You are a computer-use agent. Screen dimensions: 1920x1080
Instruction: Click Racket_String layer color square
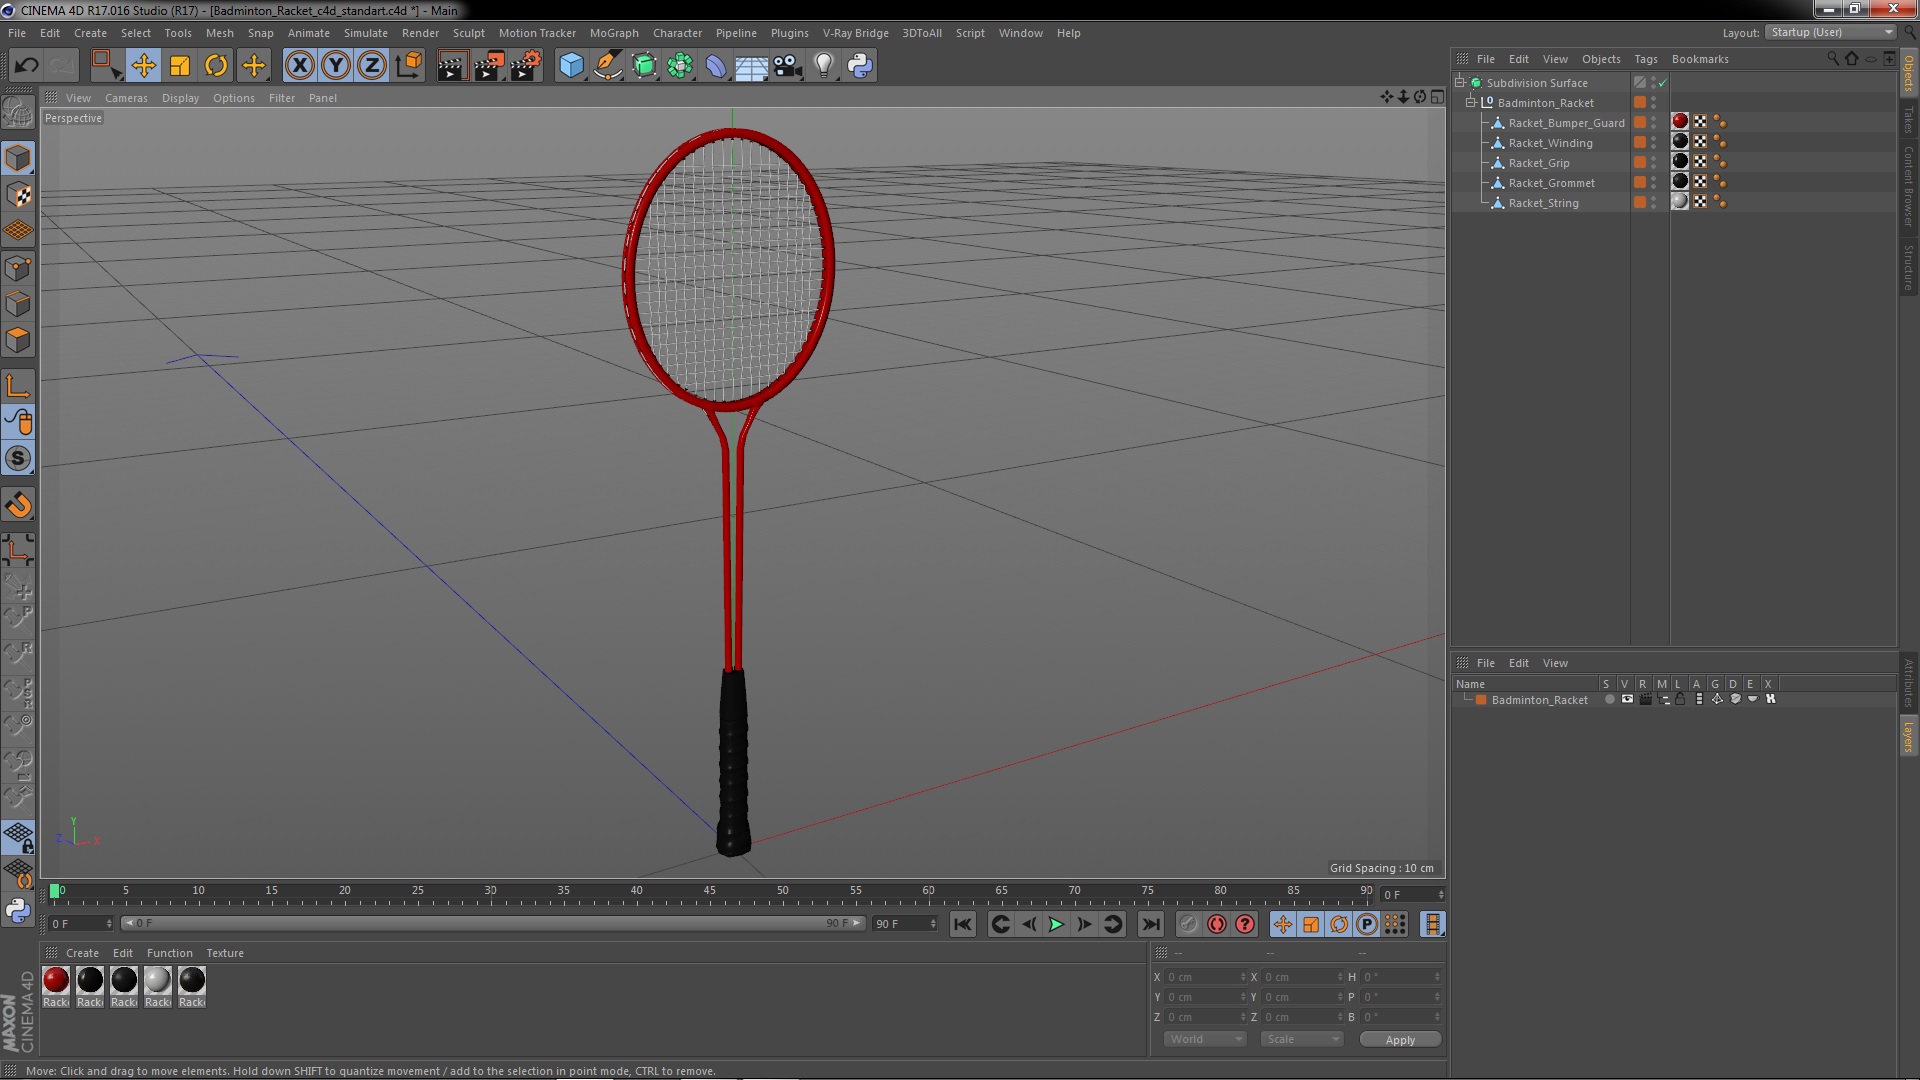[x=1640, y=202]
